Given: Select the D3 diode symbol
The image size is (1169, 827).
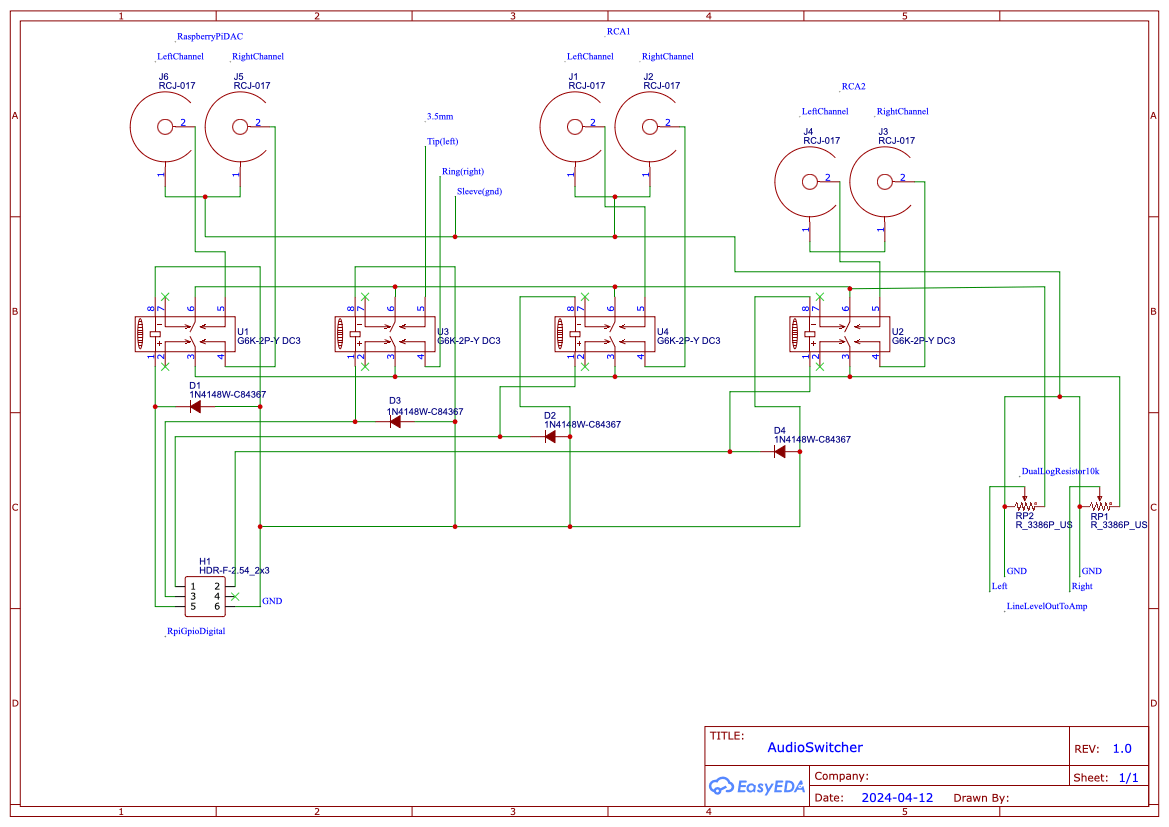Looking at the screenshot, I should (395, 422).
